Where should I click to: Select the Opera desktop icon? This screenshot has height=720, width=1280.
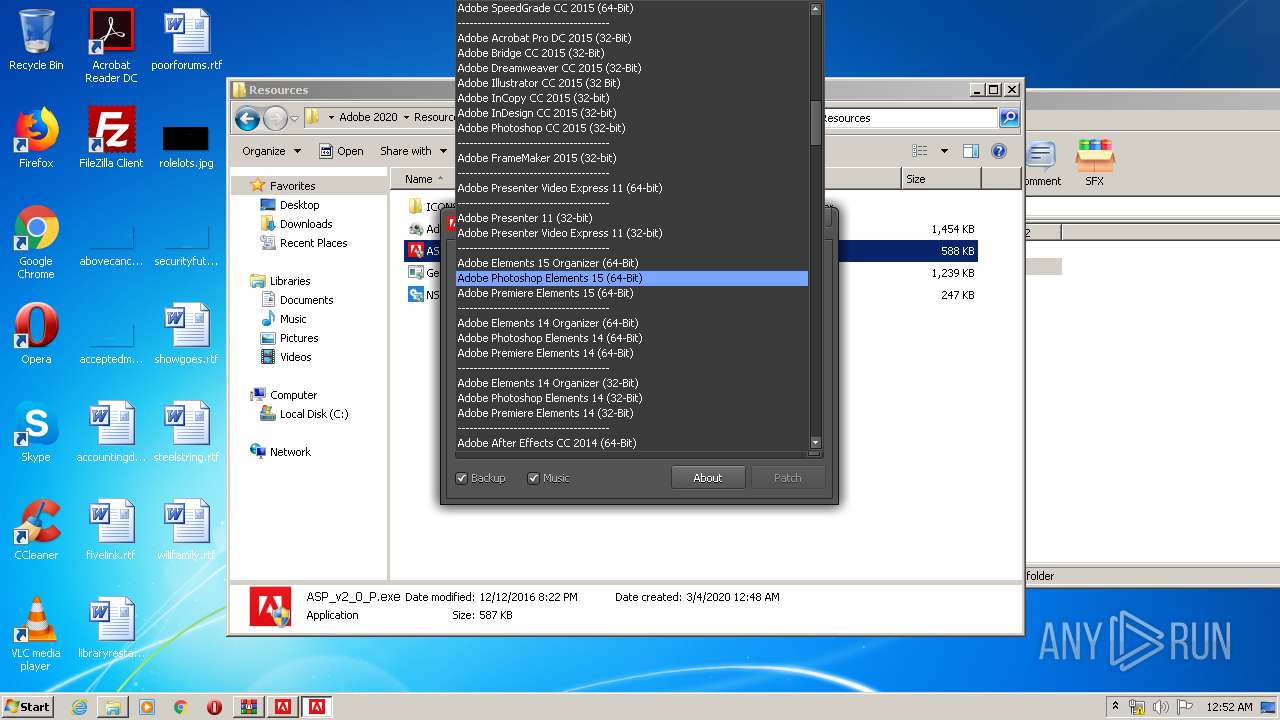point(36,333)
